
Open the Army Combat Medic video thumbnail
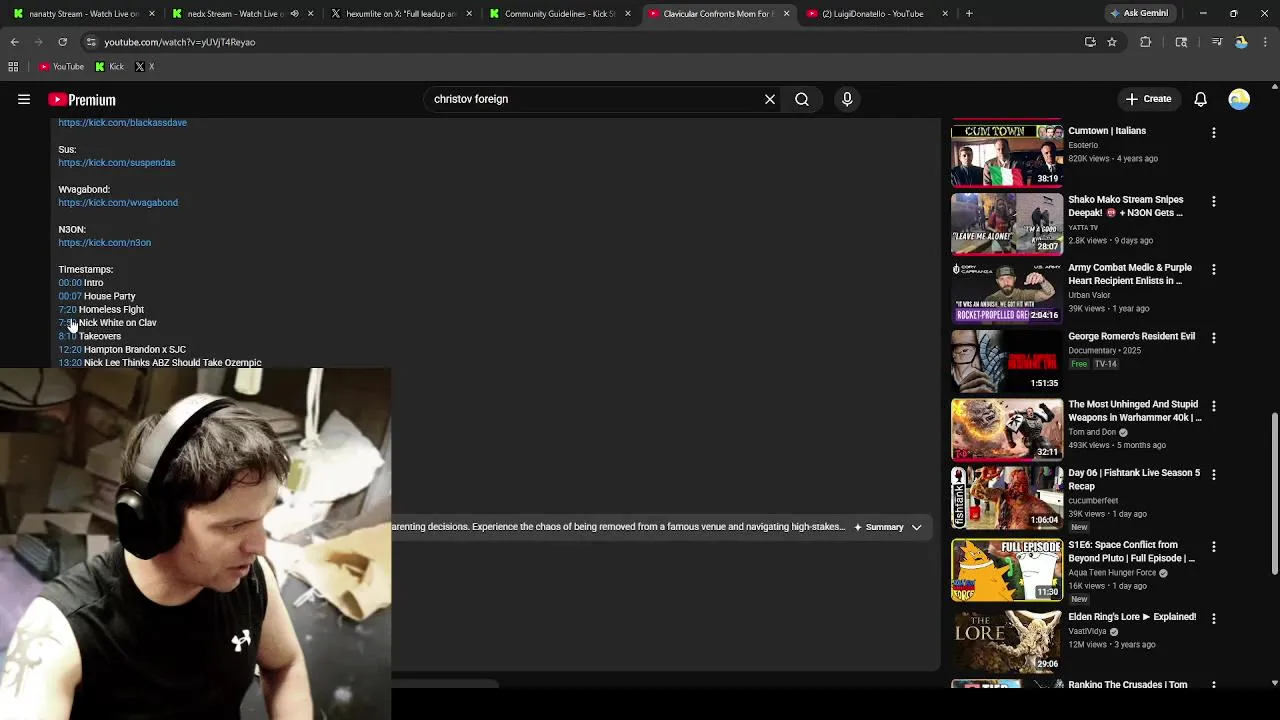[1007, 292]
